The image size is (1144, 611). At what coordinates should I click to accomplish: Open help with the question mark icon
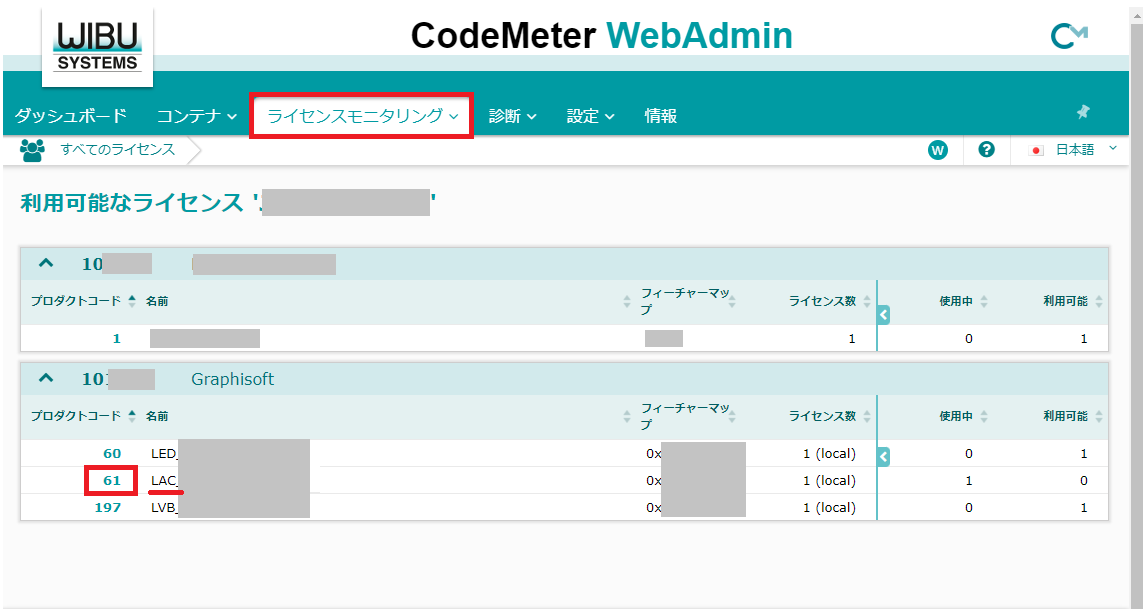click(986, 150)
